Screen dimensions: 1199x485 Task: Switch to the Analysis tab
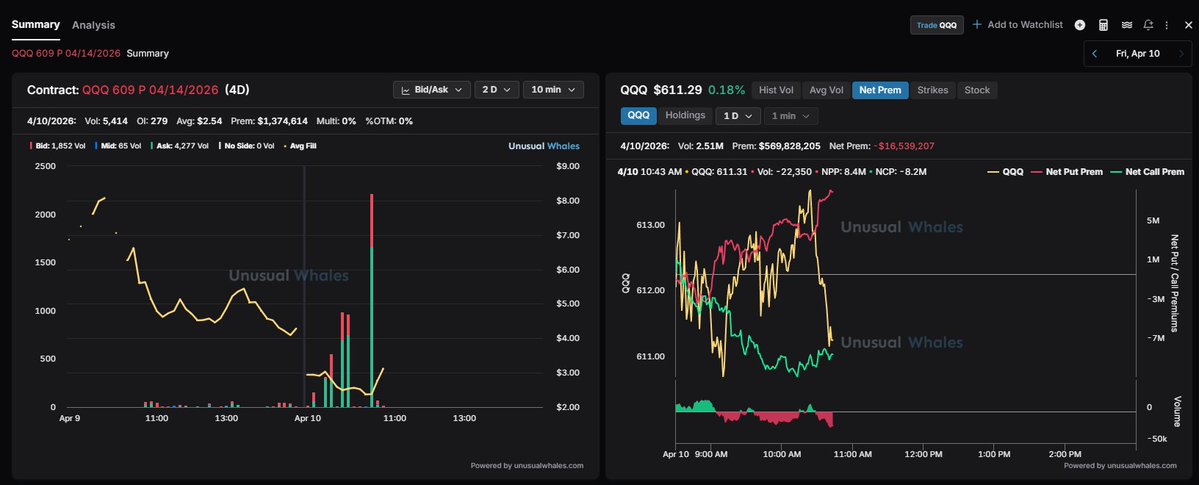(x=93, y=24)
